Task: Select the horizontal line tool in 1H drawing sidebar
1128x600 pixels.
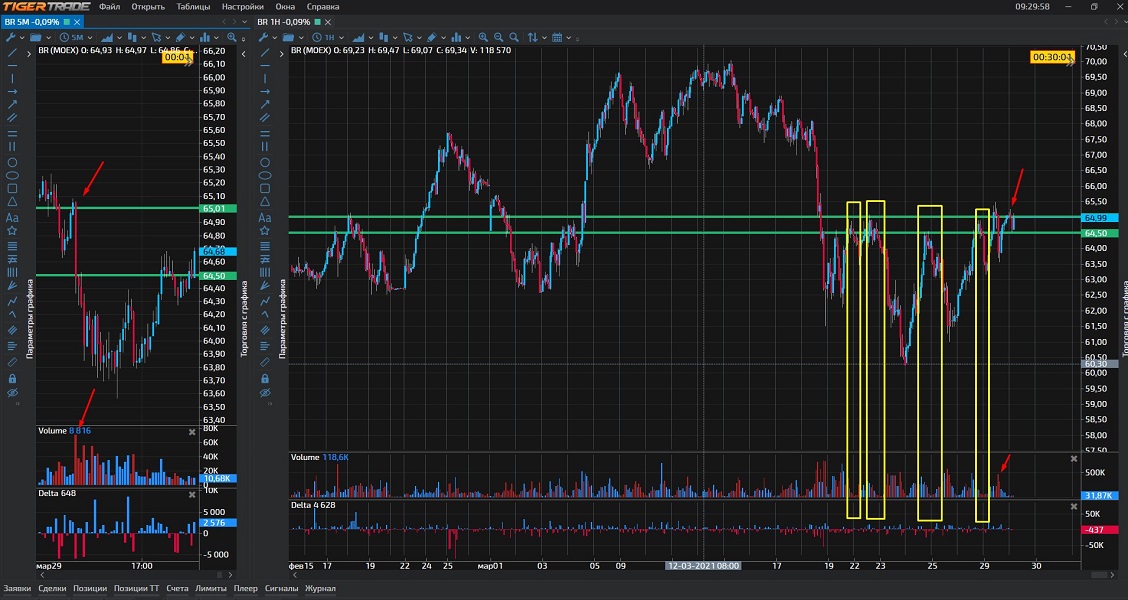Action: (265, 65)
